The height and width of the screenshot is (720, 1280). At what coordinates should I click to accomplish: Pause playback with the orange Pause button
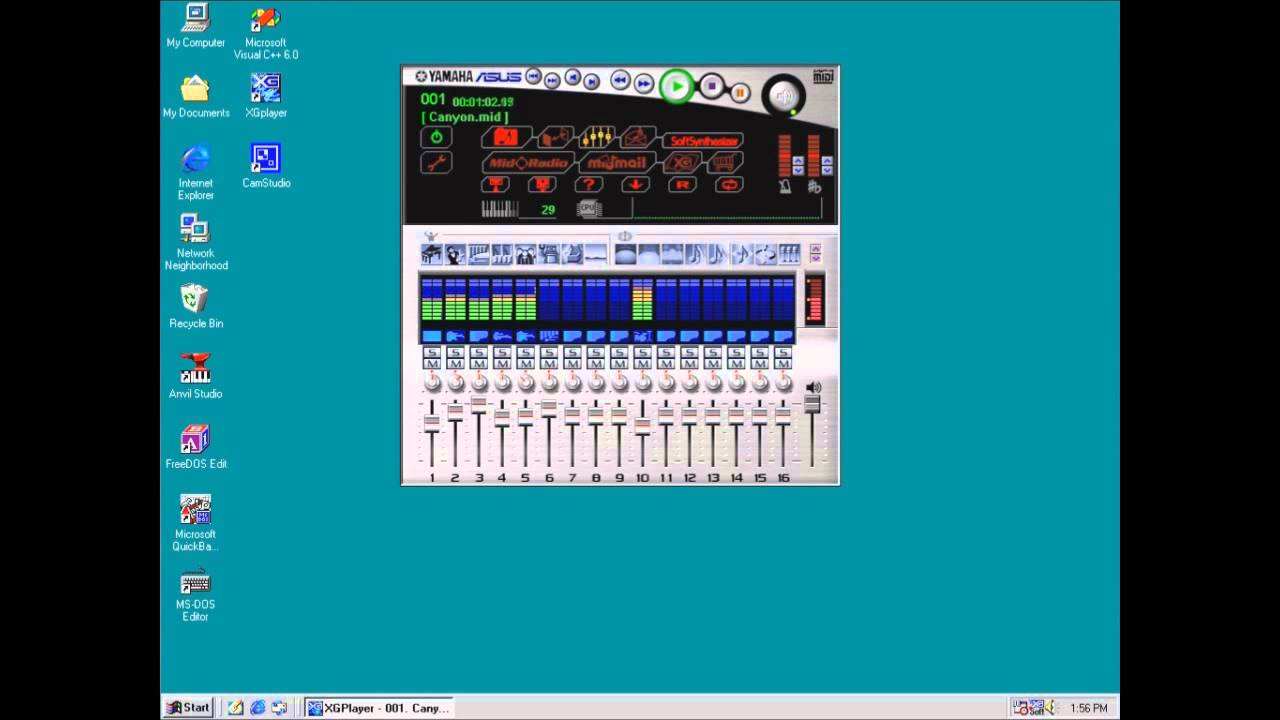740,93
